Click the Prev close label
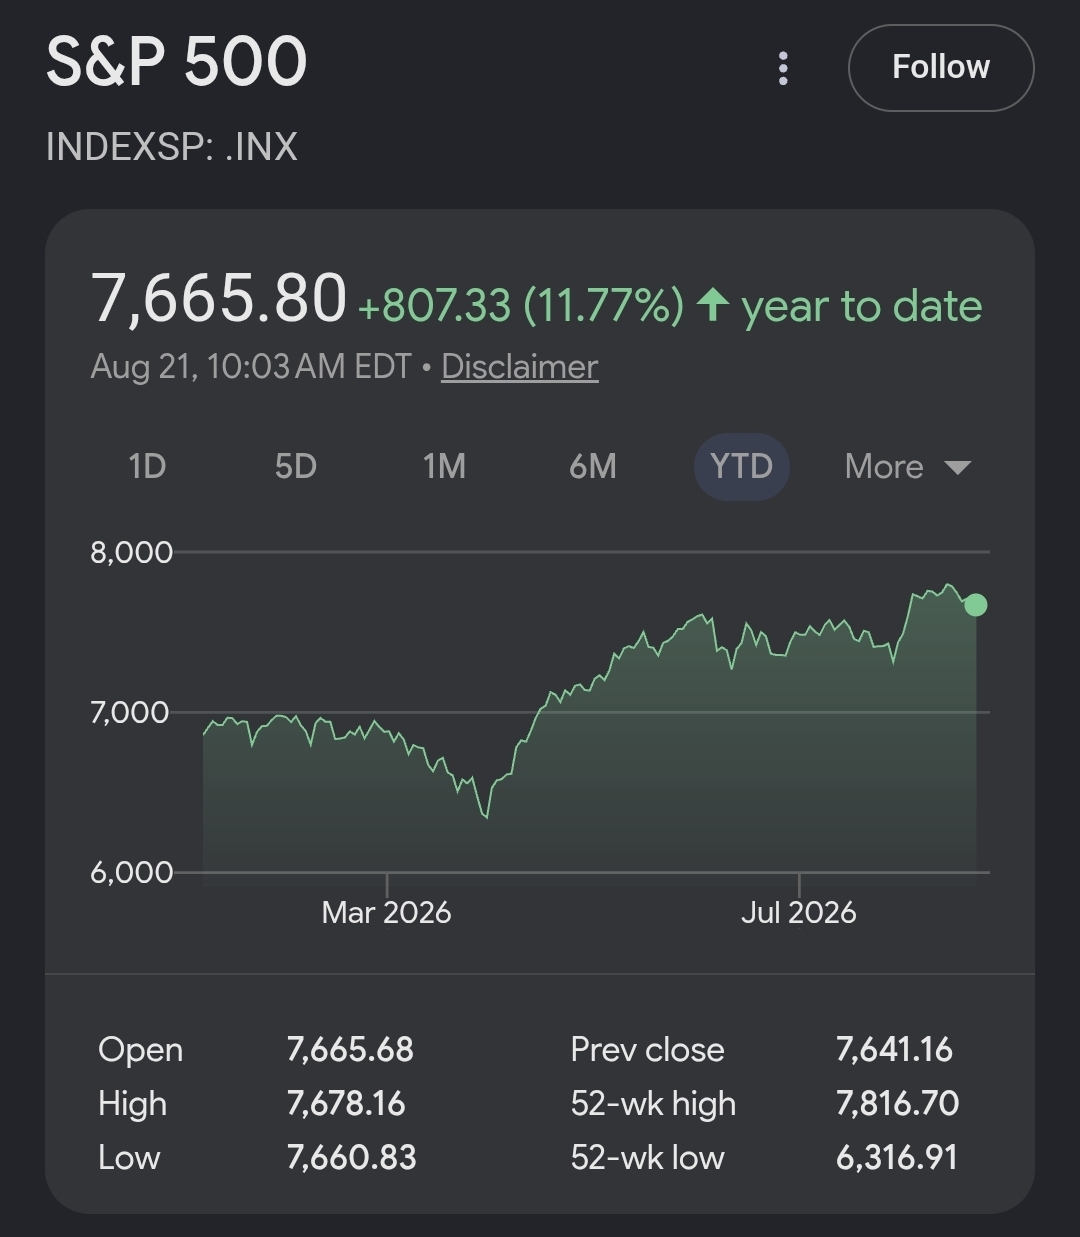This screenshot has width=1080, height=1237. [647, 1049]
